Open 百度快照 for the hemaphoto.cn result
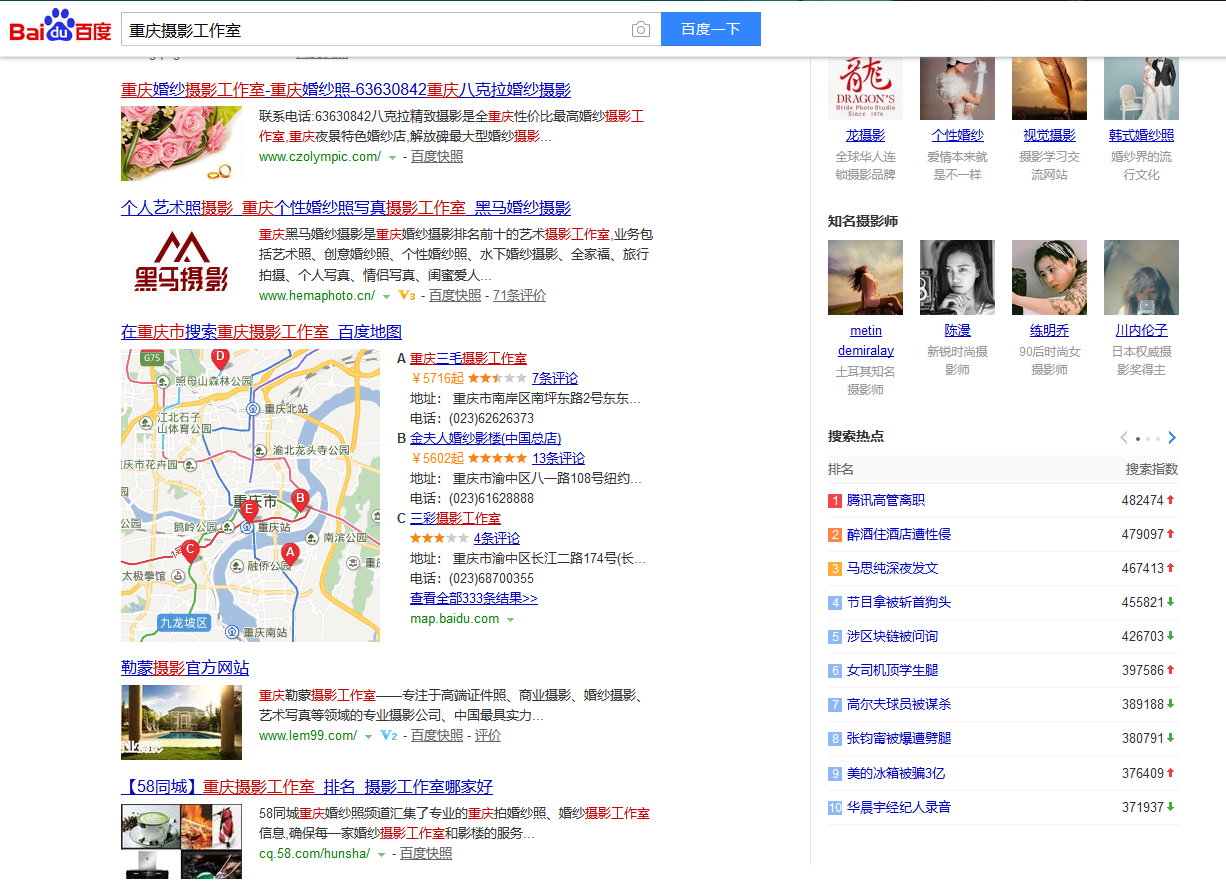The height and width of the screenshot is (882, 1226). [x=455, y=295]
